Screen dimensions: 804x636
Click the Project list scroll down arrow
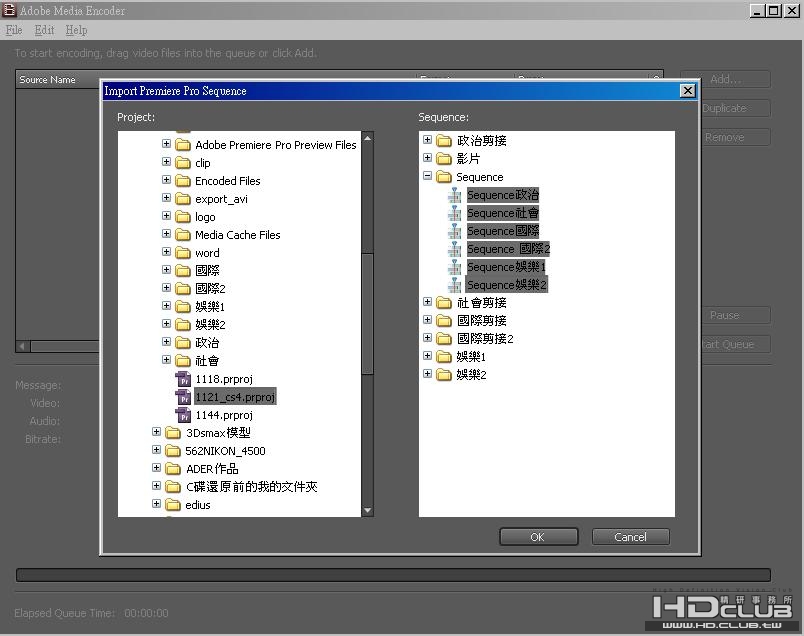click(x=368, y=510)
